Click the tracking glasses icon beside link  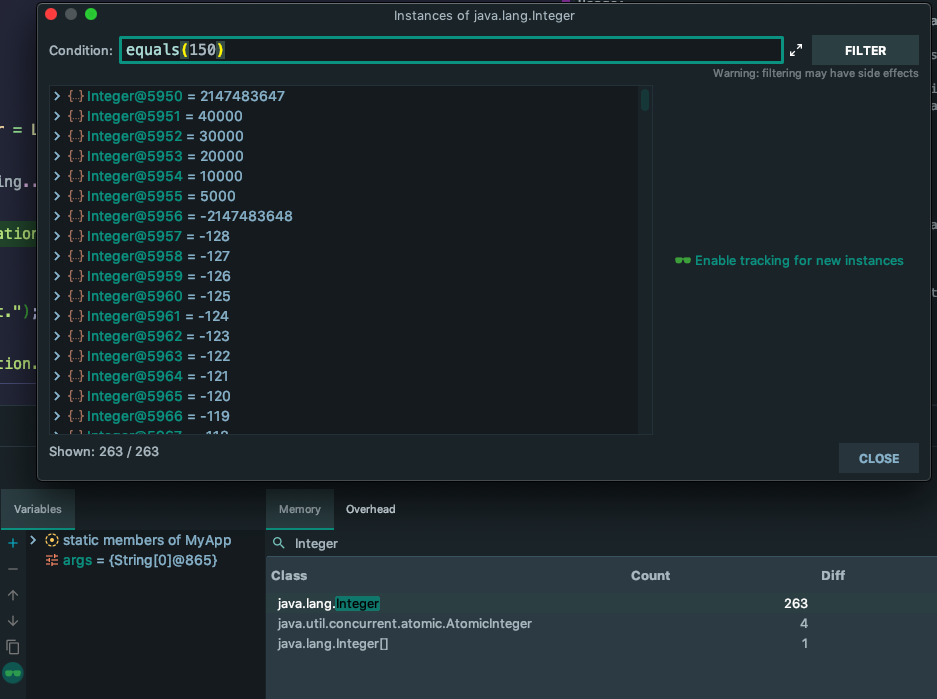coord(682,260)
